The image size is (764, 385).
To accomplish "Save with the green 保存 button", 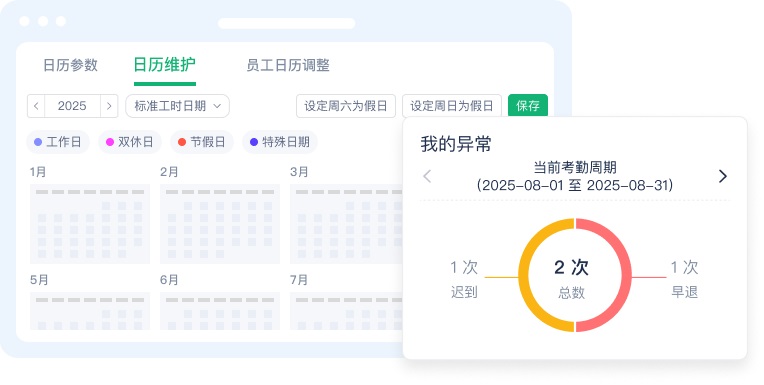I will [528, 106].
